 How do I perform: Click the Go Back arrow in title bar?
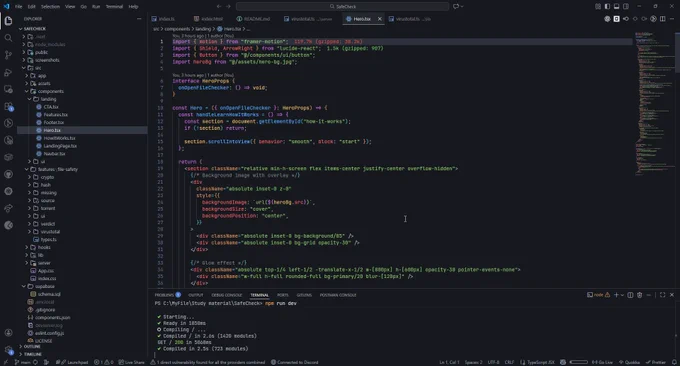click(219, 7)
